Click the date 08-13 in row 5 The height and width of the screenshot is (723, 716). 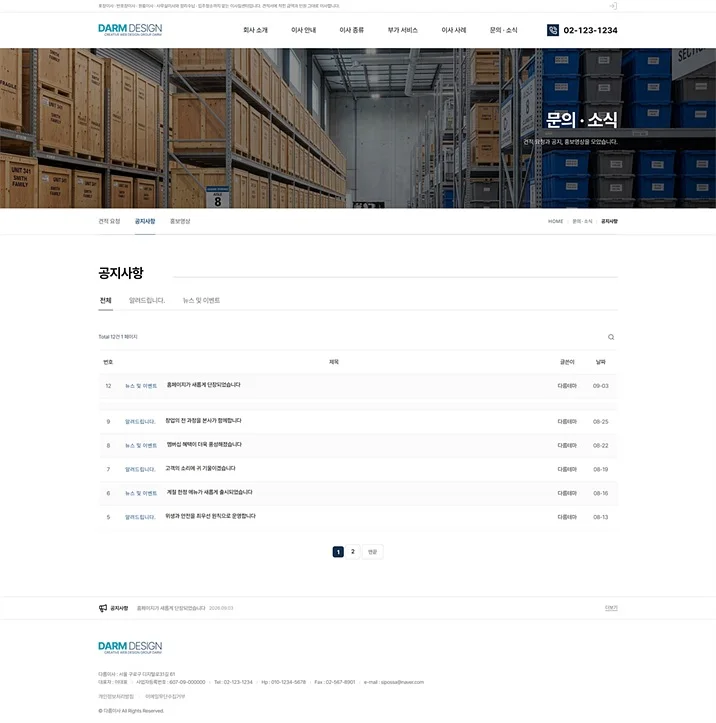[x=600, y=518]
